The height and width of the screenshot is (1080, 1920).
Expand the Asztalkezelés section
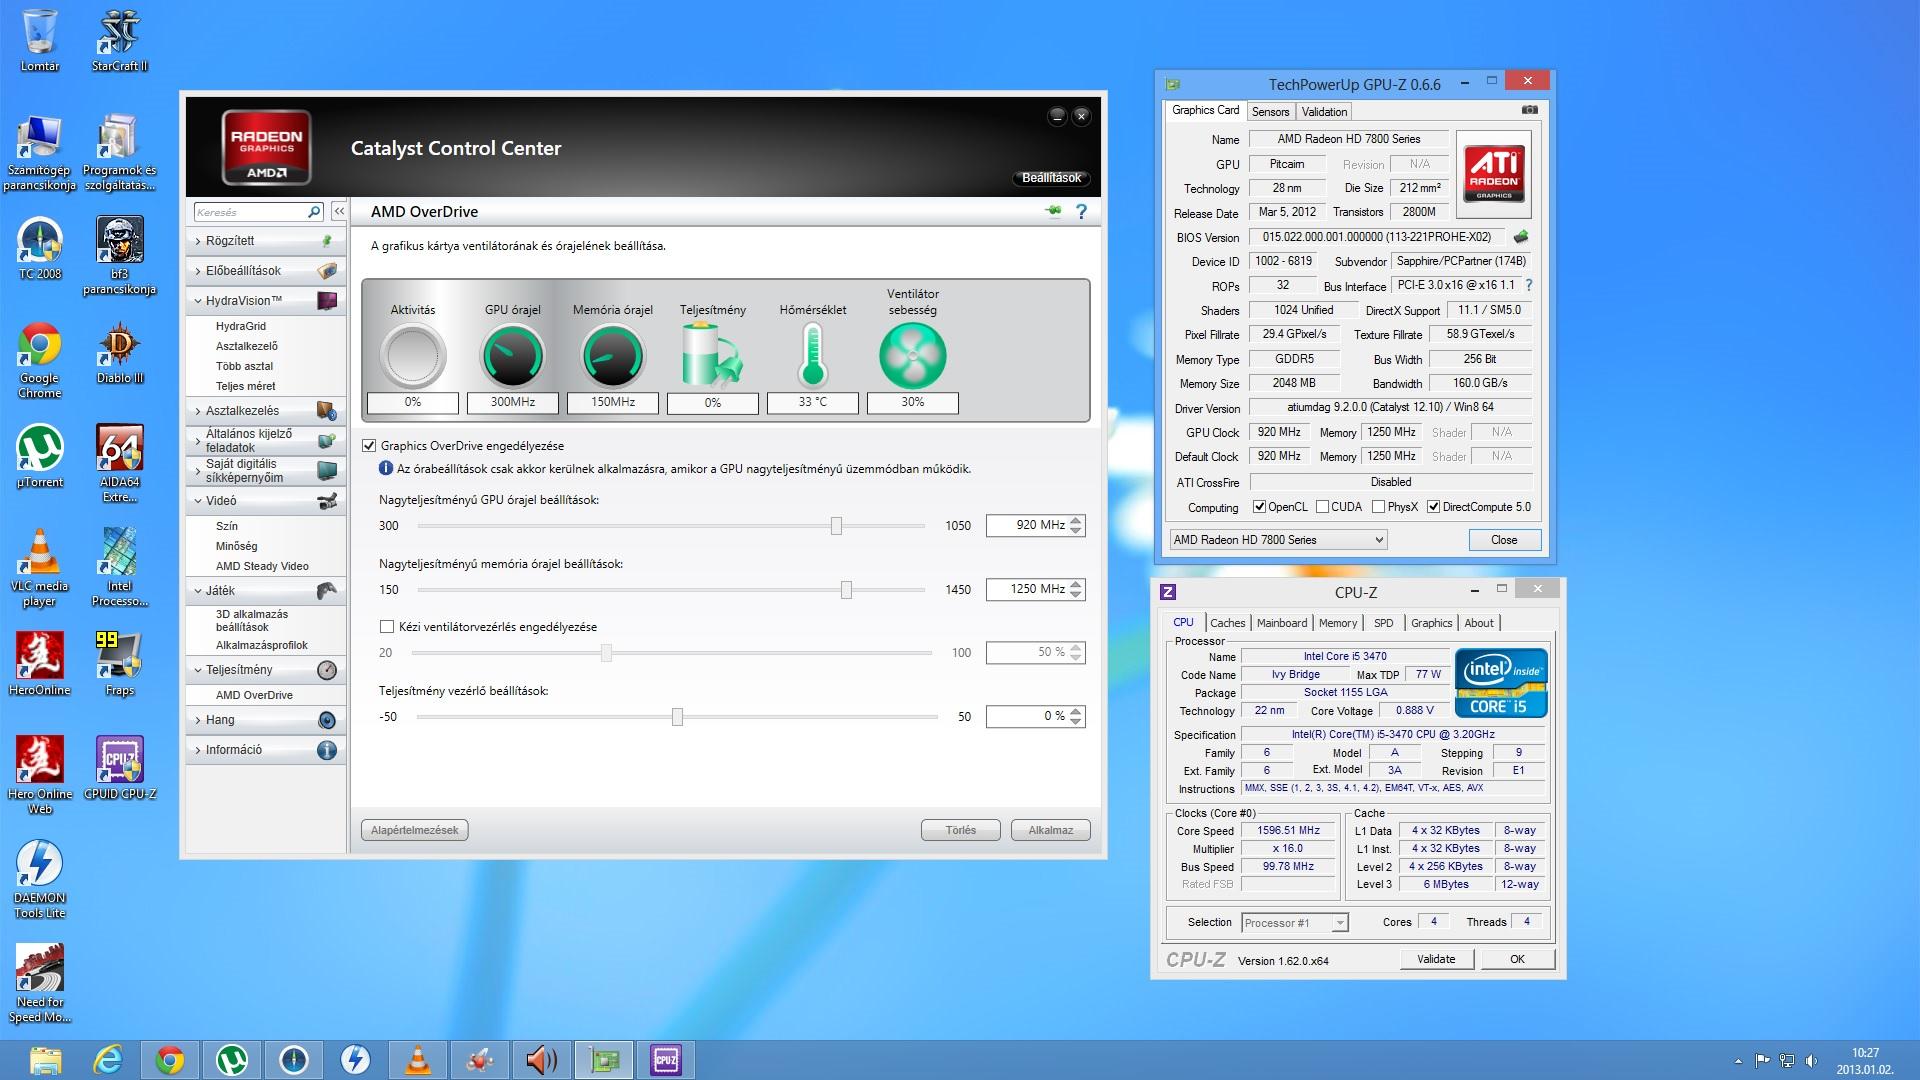tap(266, 411)
